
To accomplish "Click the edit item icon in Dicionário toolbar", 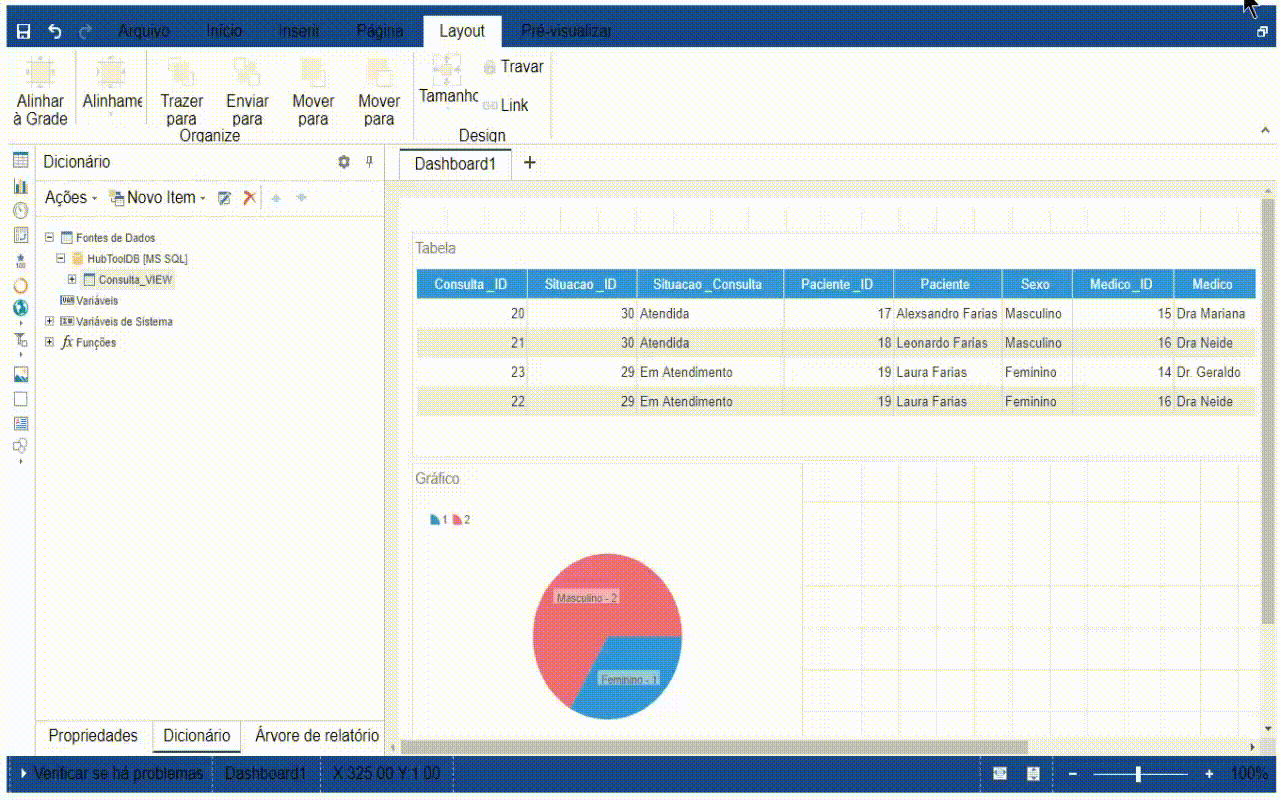I will pos(225,198).
